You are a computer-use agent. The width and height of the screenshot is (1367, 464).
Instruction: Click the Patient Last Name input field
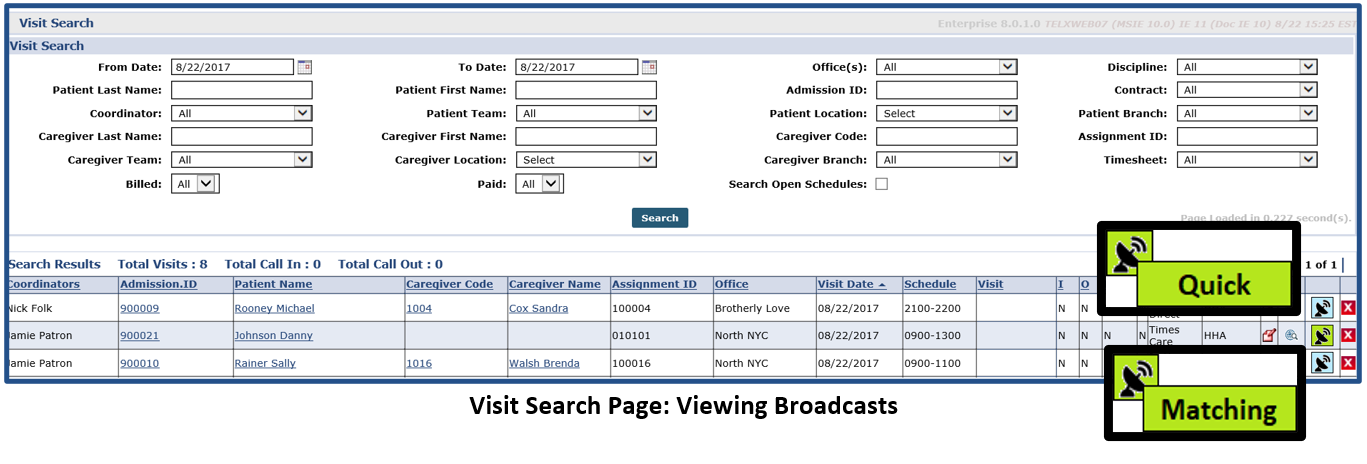pos(242,90)
